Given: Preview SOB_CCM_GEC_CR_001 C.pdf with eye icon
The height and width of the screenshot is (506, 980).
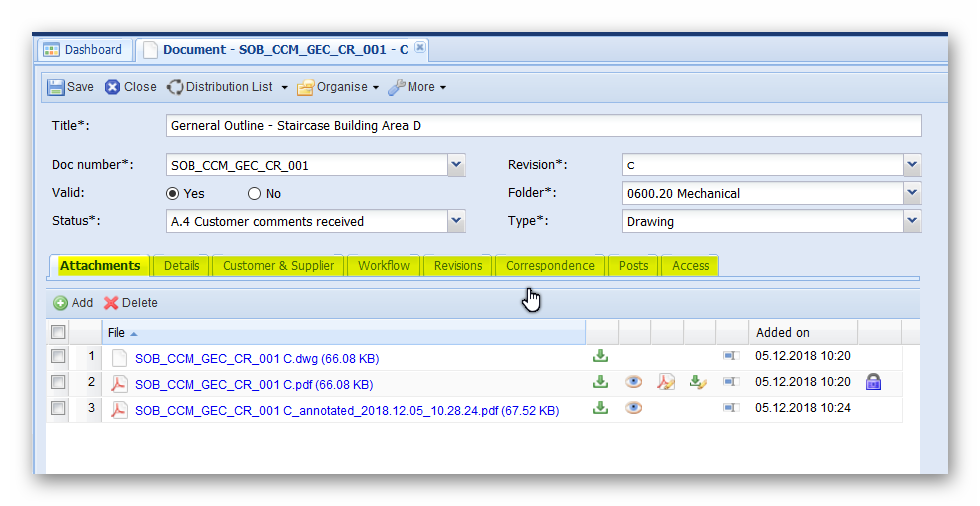Looking at the screenshot, I should [x=633, y=382].
